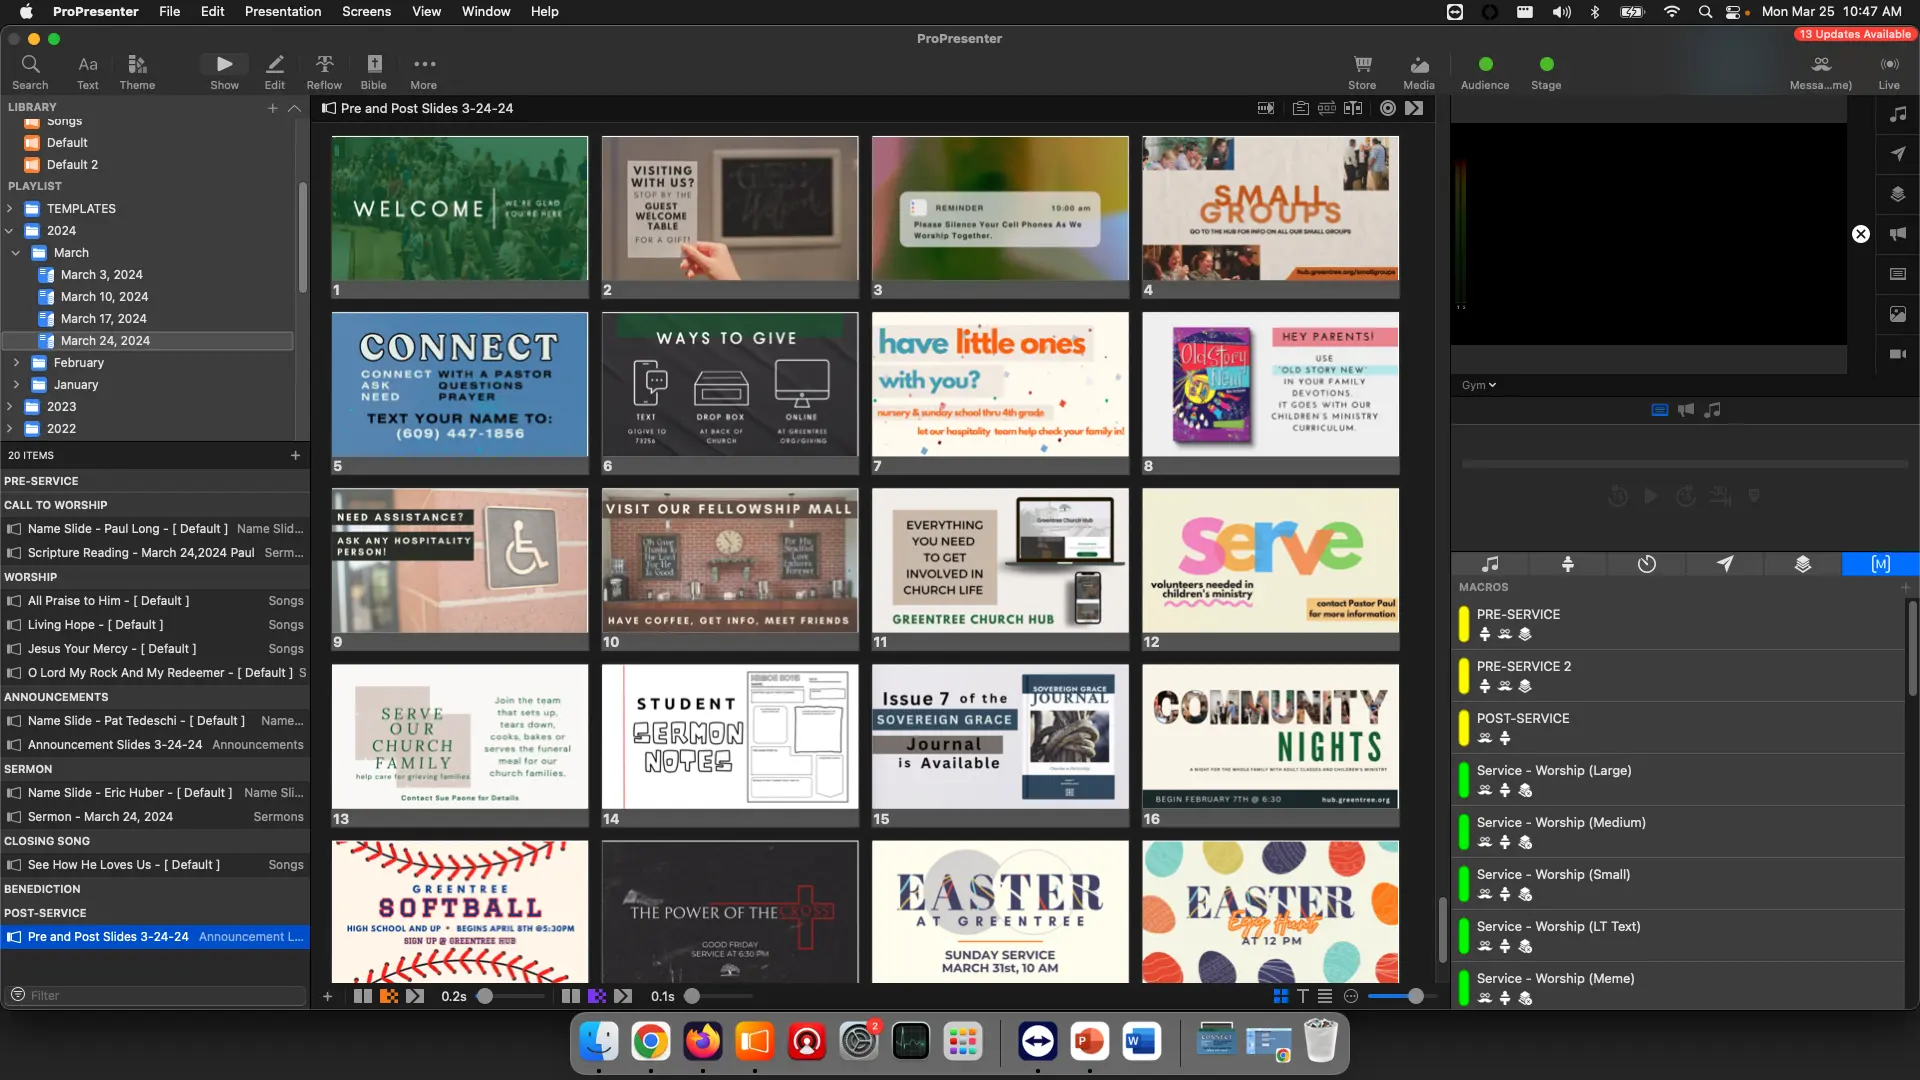Open the Theme picker

137,70
